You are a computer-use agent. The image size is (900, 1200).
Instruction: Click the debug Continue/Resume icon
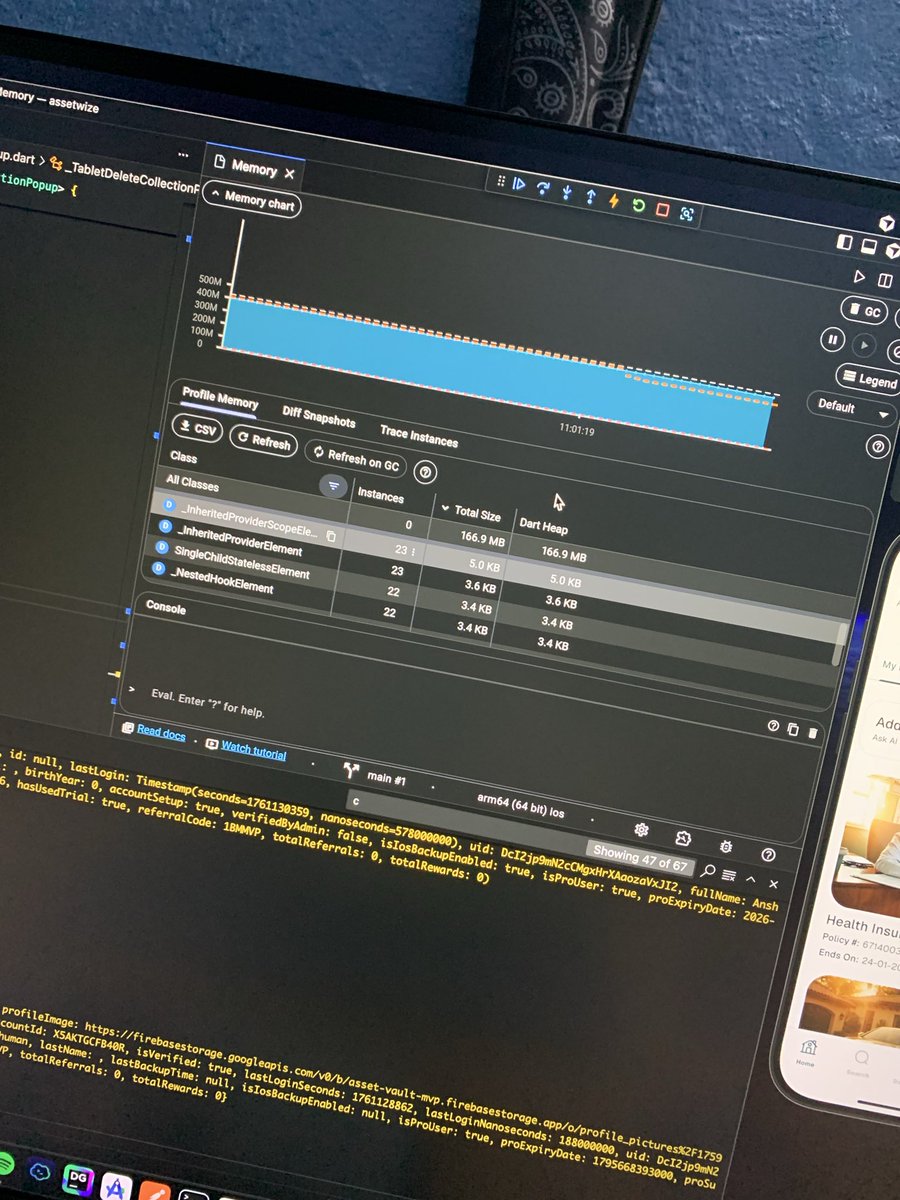pyautogui.click(x=518, y=183)
